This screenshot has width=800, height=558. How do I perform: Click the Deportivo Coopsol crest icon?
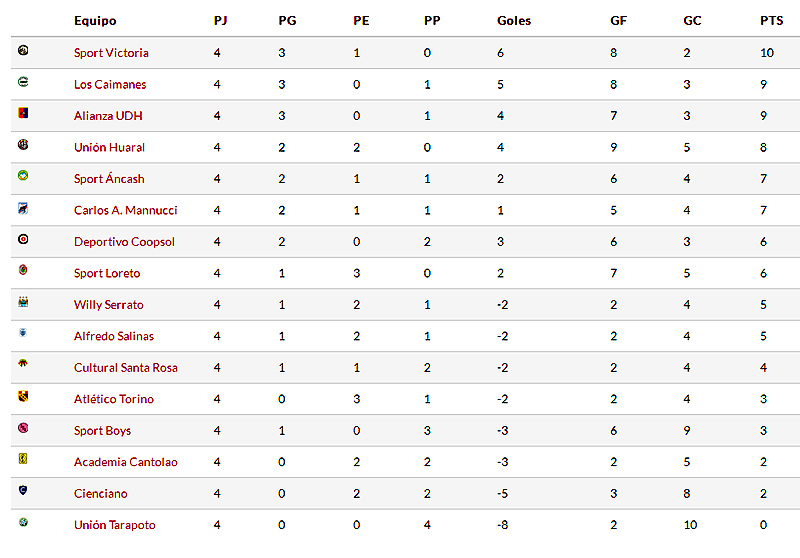click(23, 239)
